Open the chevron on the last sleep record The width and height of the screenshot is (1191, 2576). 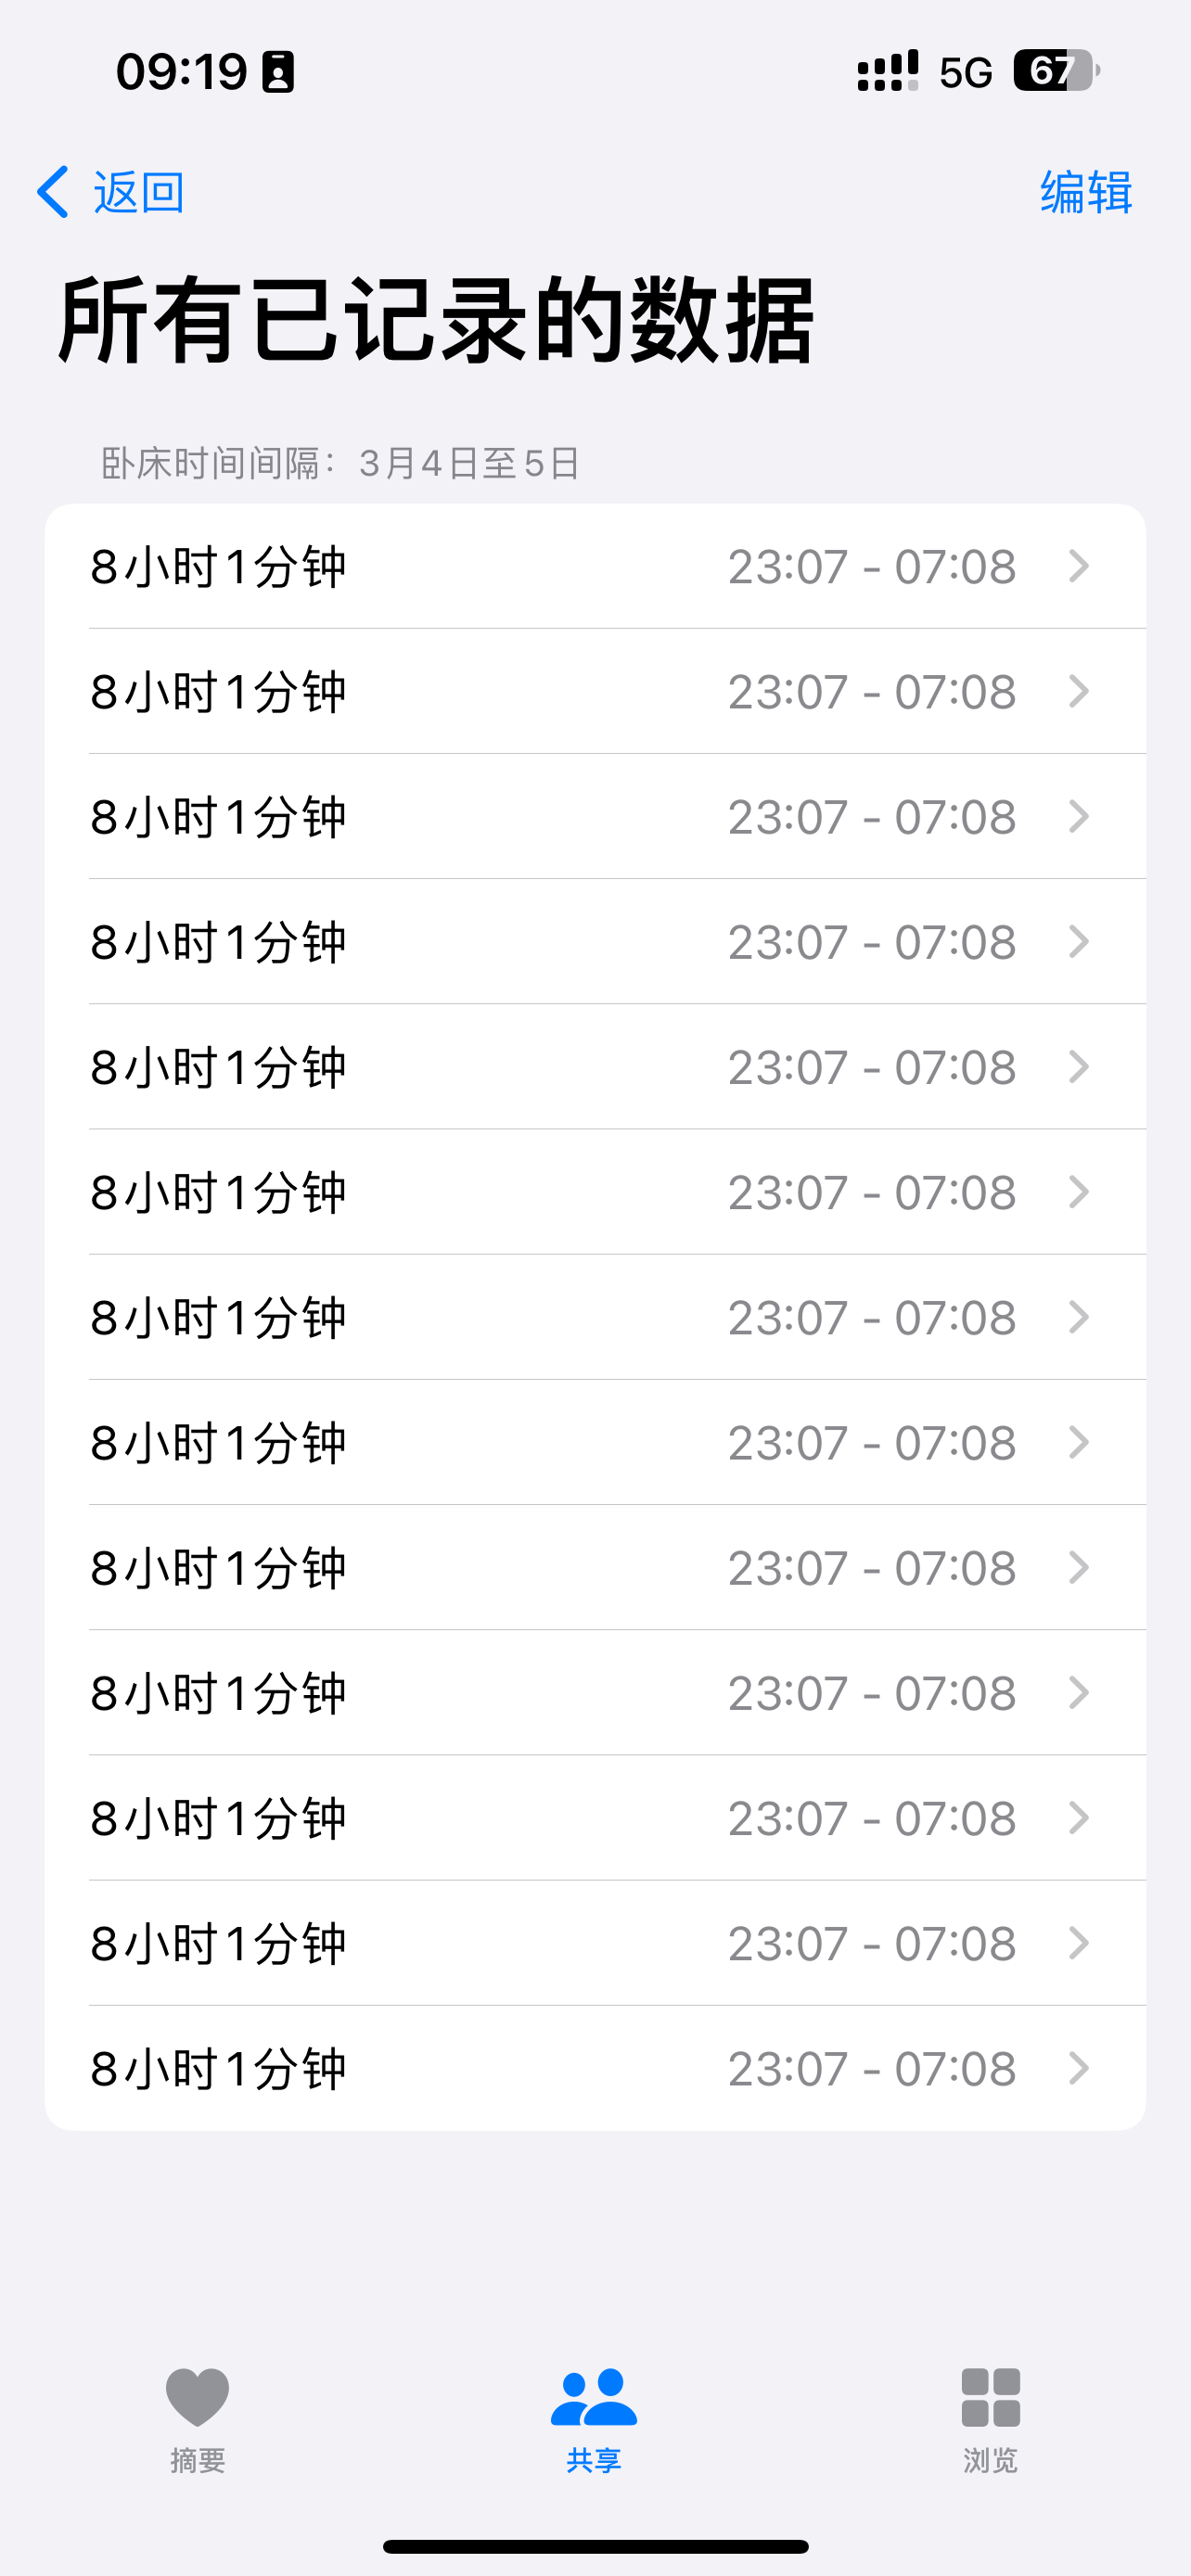1078,2068
